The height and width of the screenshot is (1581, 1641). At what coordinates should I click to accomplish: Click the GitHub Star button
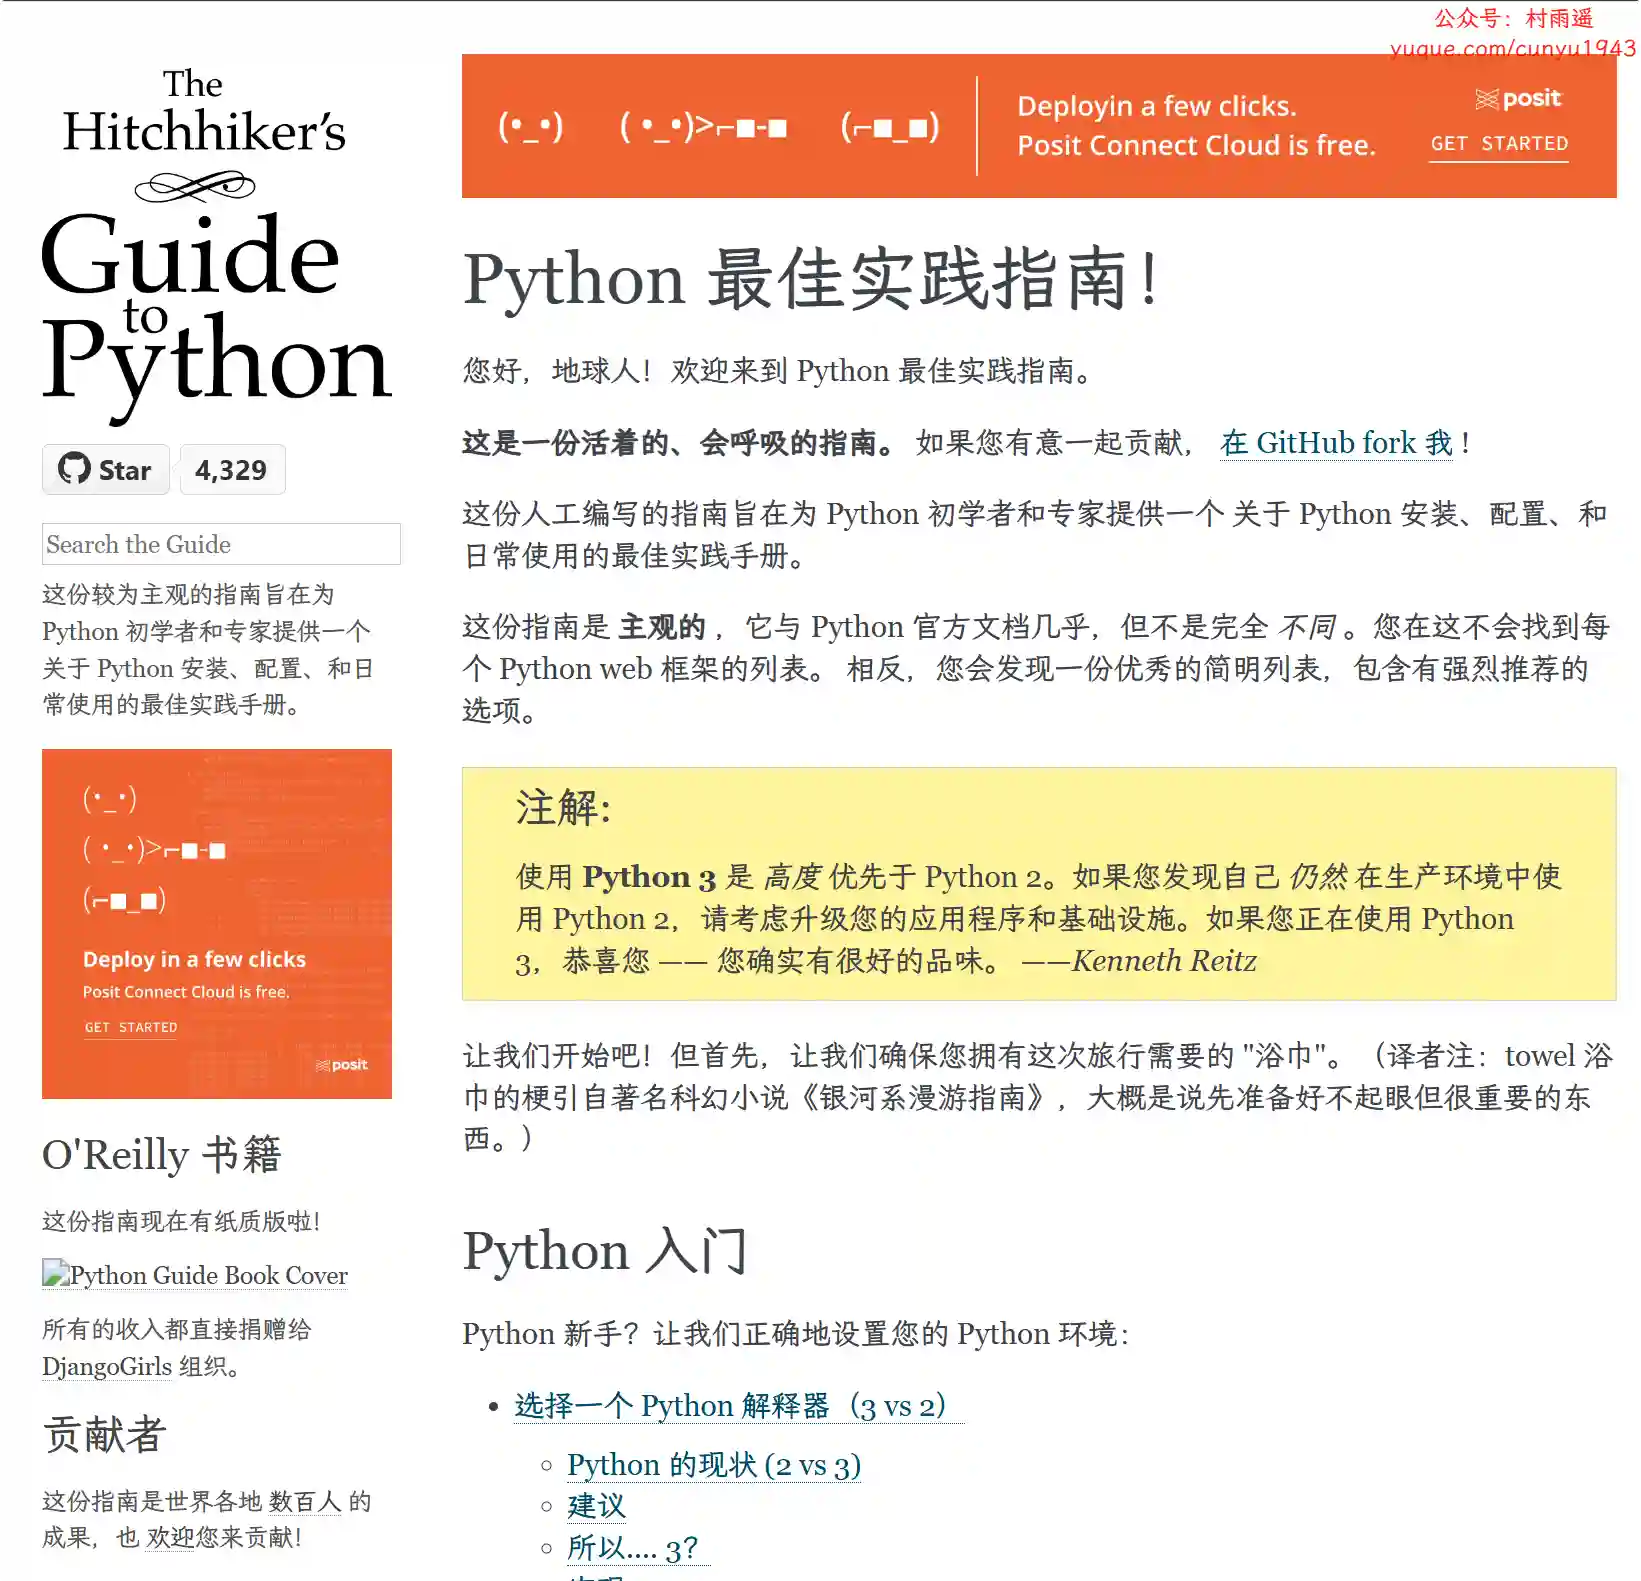point(106,469)
